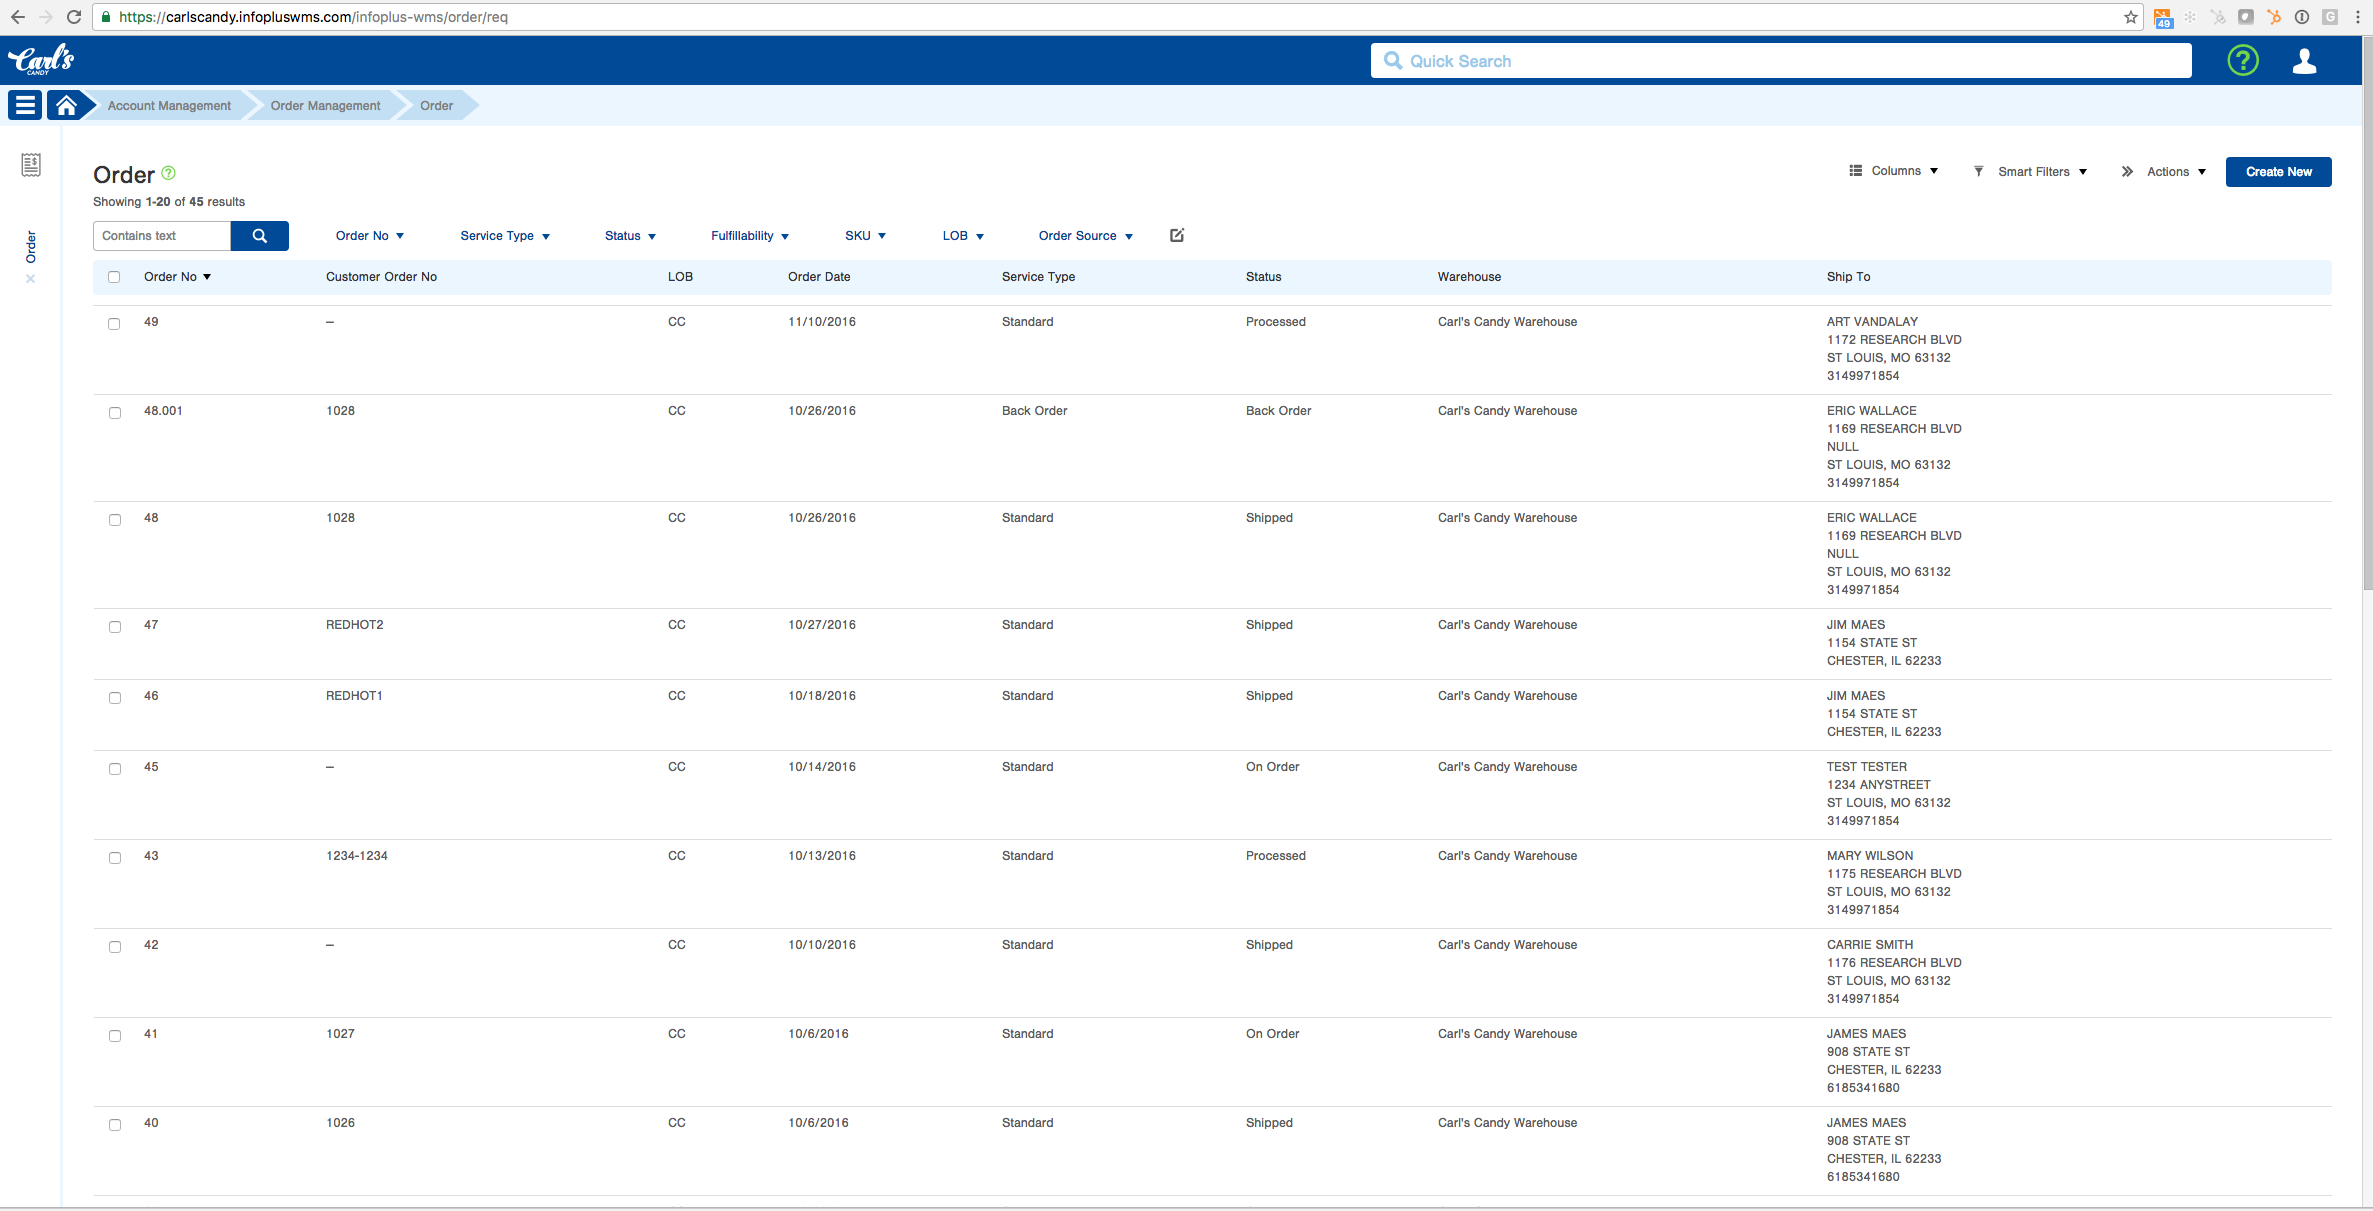Tick the checkbox for order 47
The image size is (2373, 1211).
pyautogui.click(x=114, y=626)
